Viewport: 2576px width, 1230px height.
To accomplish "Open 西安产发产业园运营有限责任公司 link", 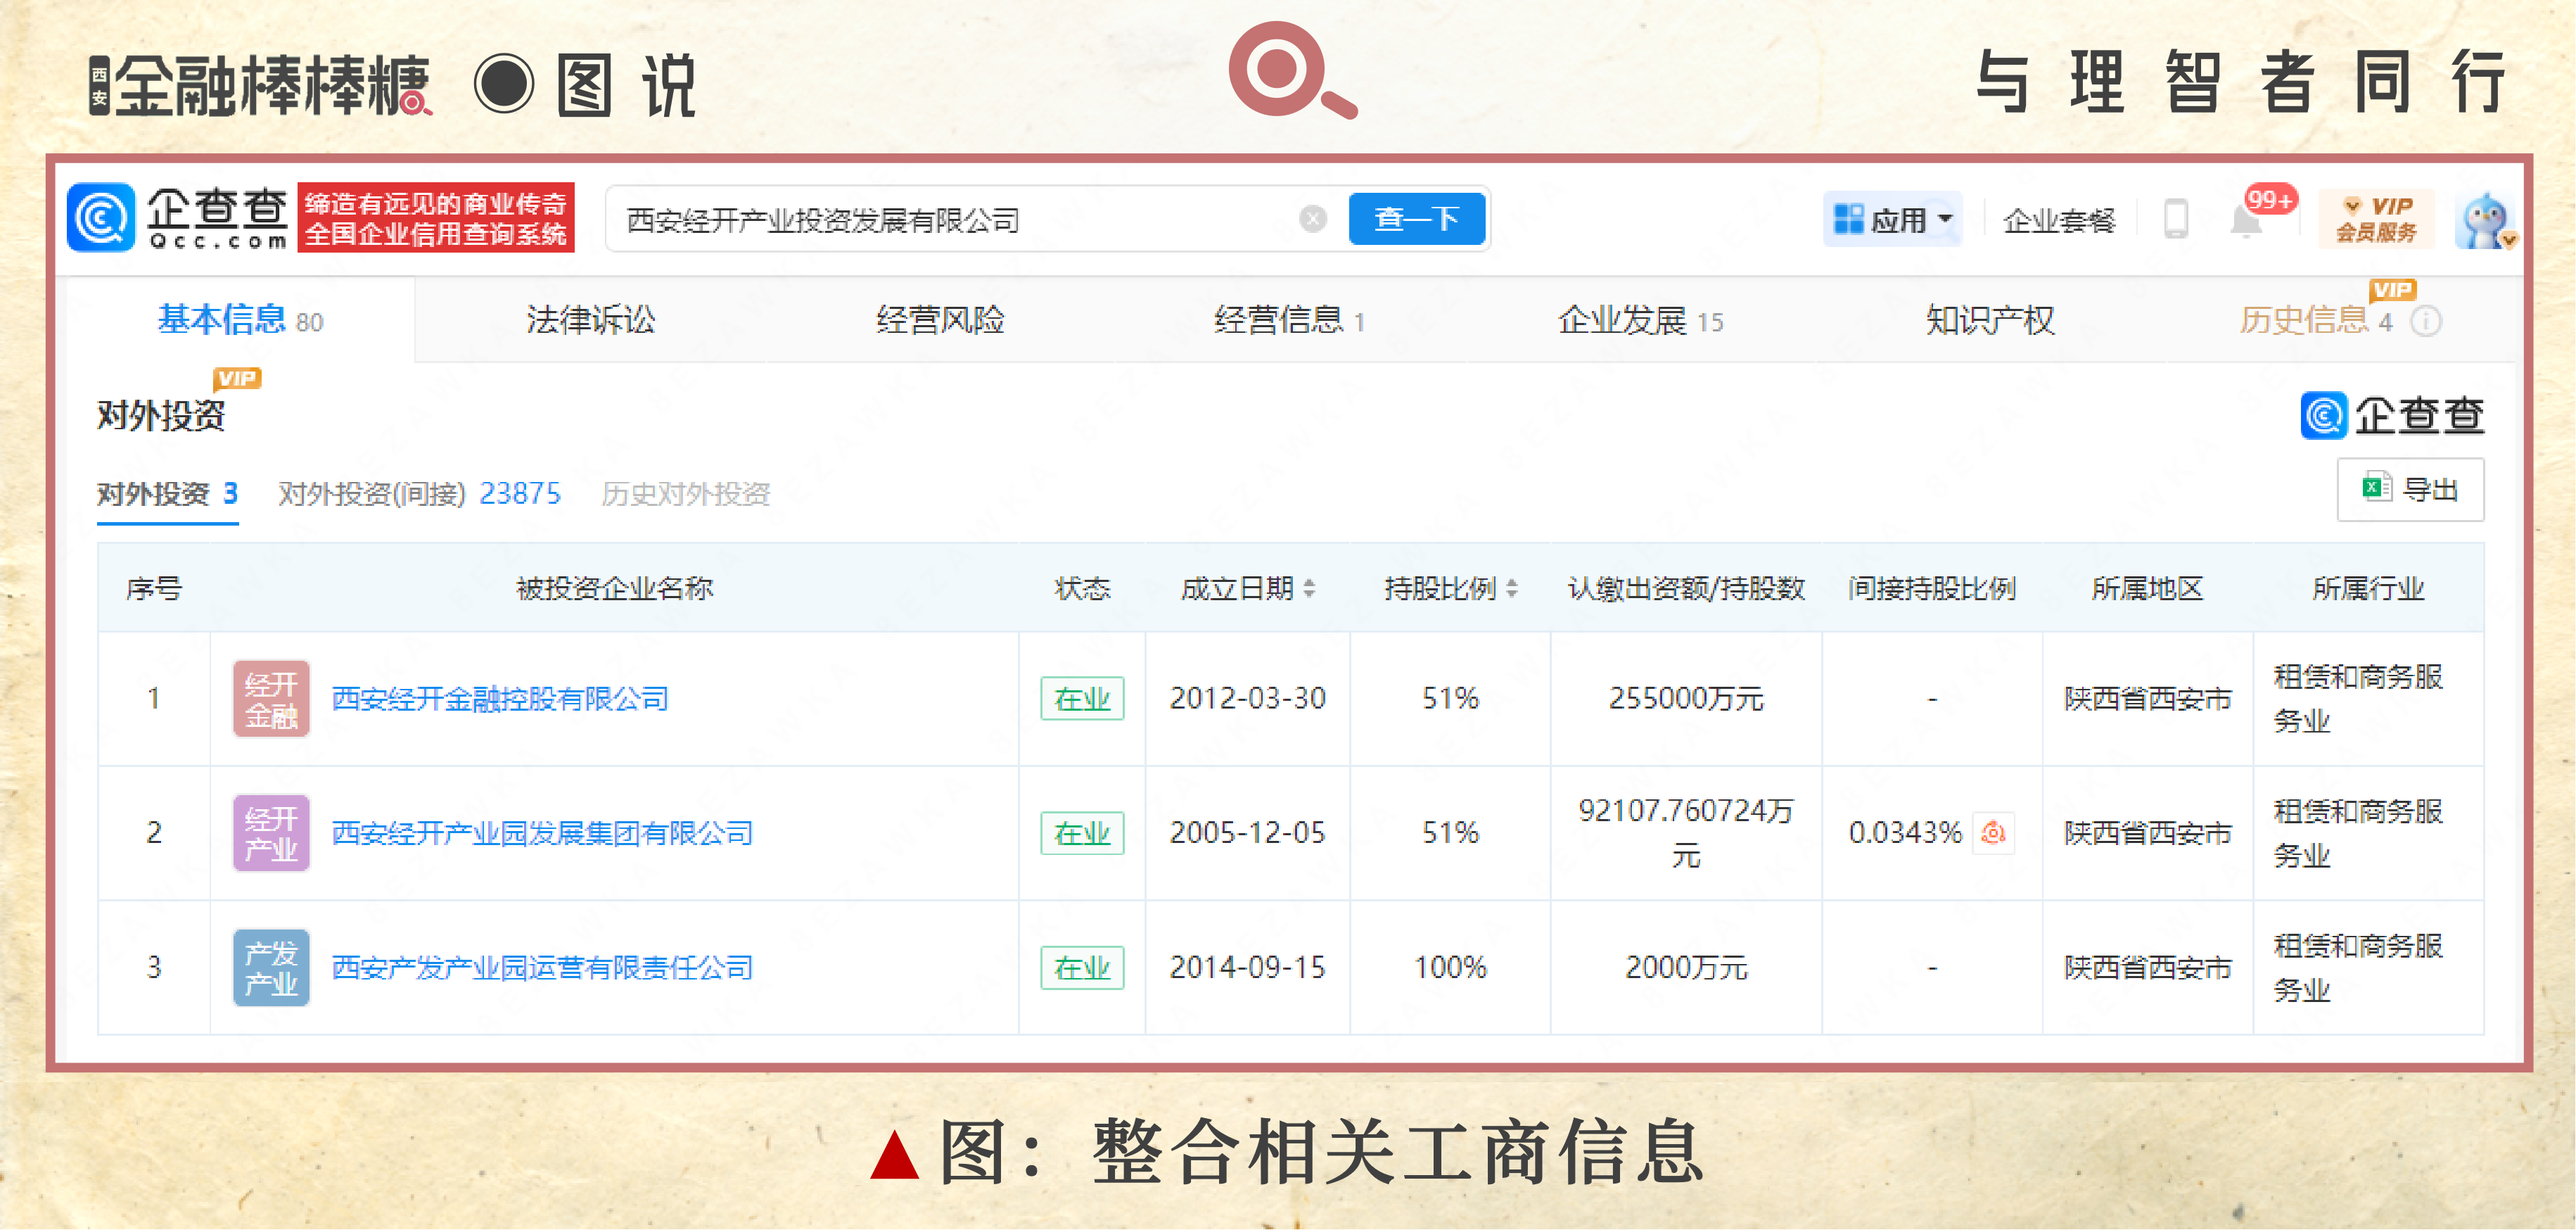I will point(541,968).
